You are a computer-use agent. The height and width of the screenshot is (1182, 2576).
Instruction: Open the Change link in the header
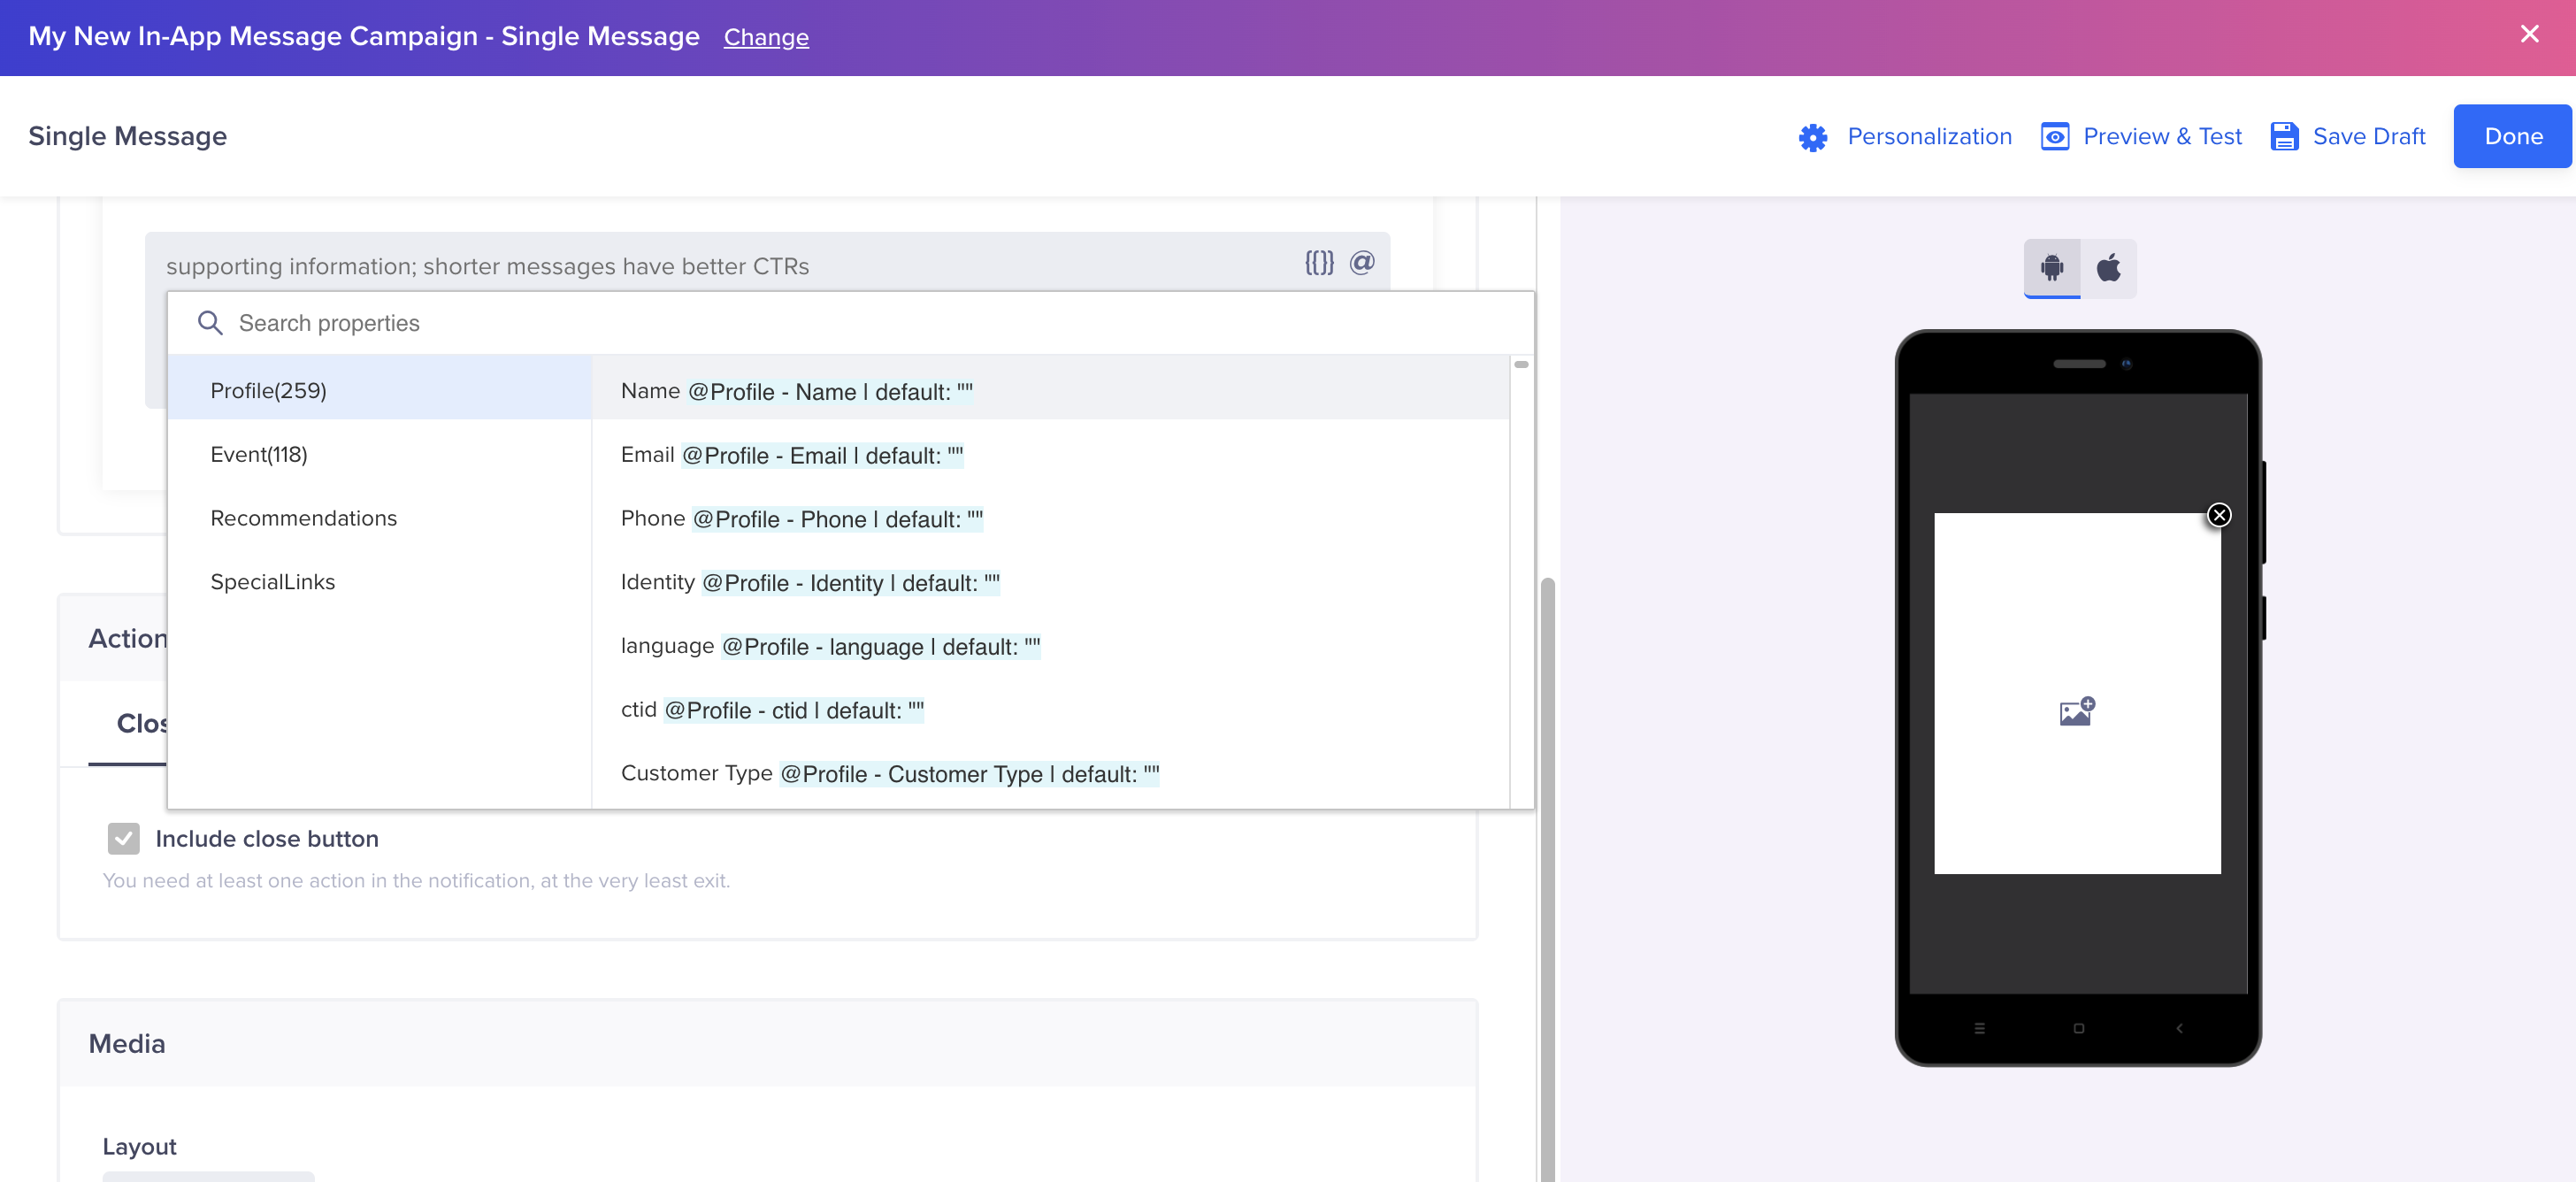(x=766, y=37)
